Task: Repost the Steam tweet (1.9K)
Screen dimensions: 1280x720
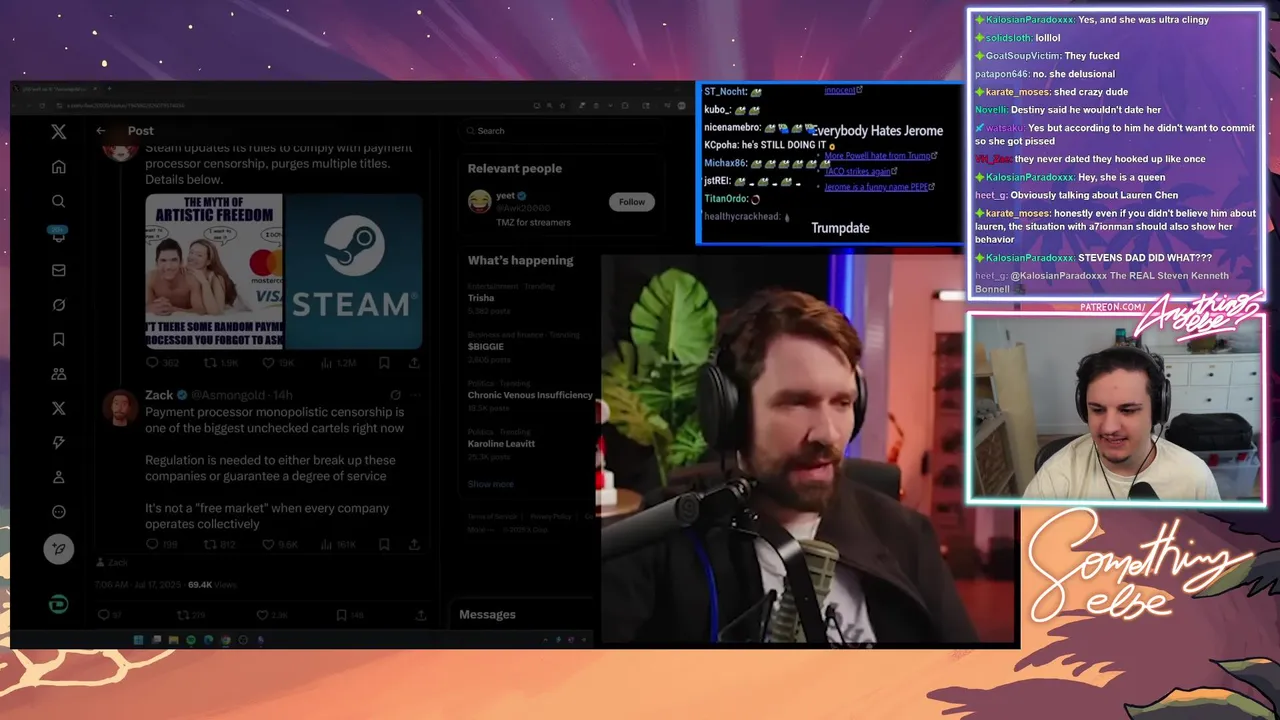Action: coord(220,363)
